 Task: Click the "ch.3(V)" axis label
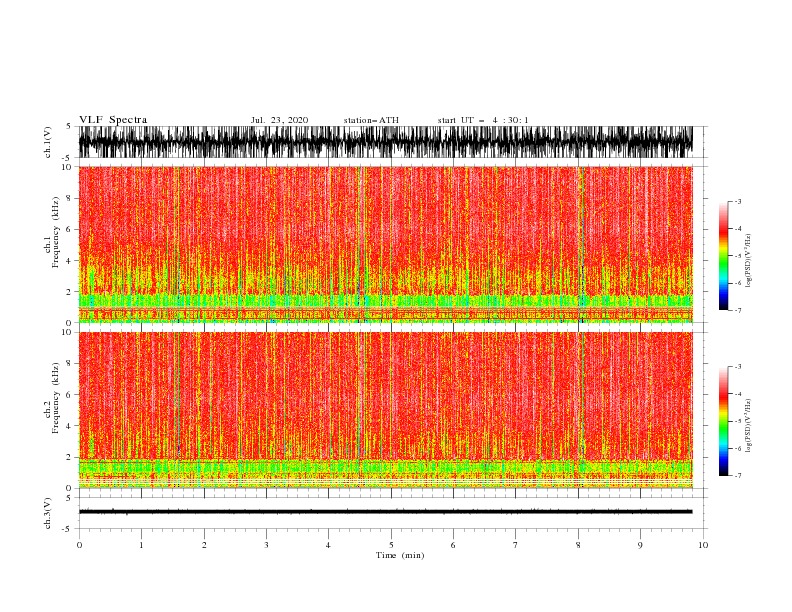click(48, 513)
